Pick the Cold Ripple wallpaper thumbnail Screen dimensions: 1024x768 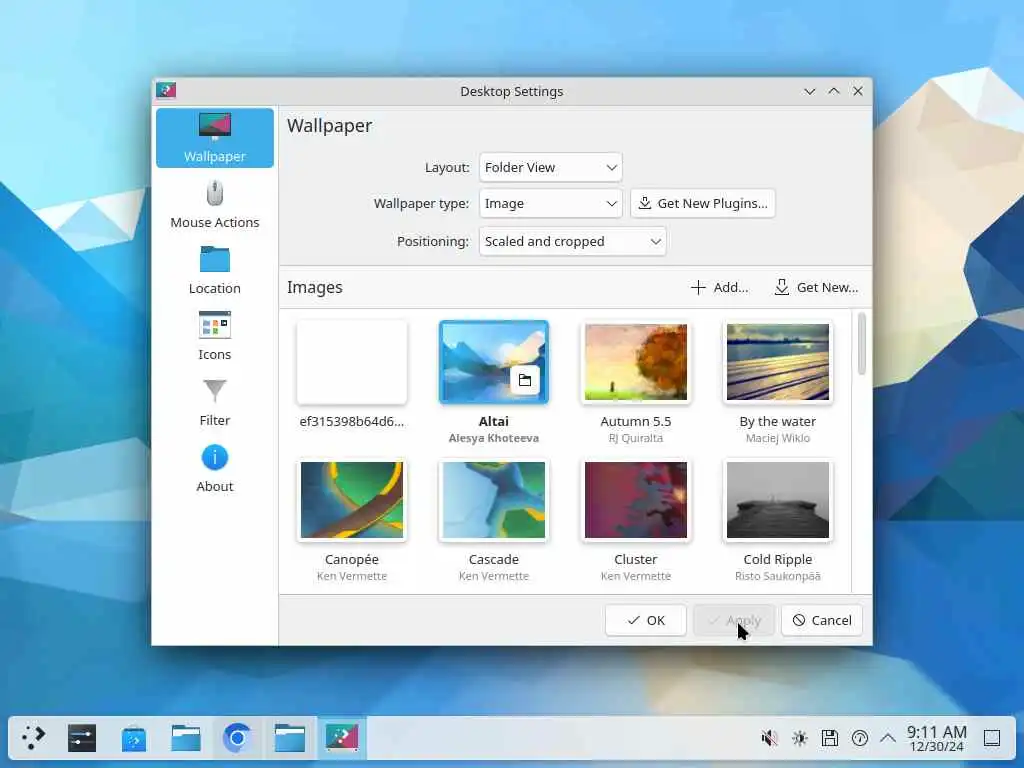778,500
